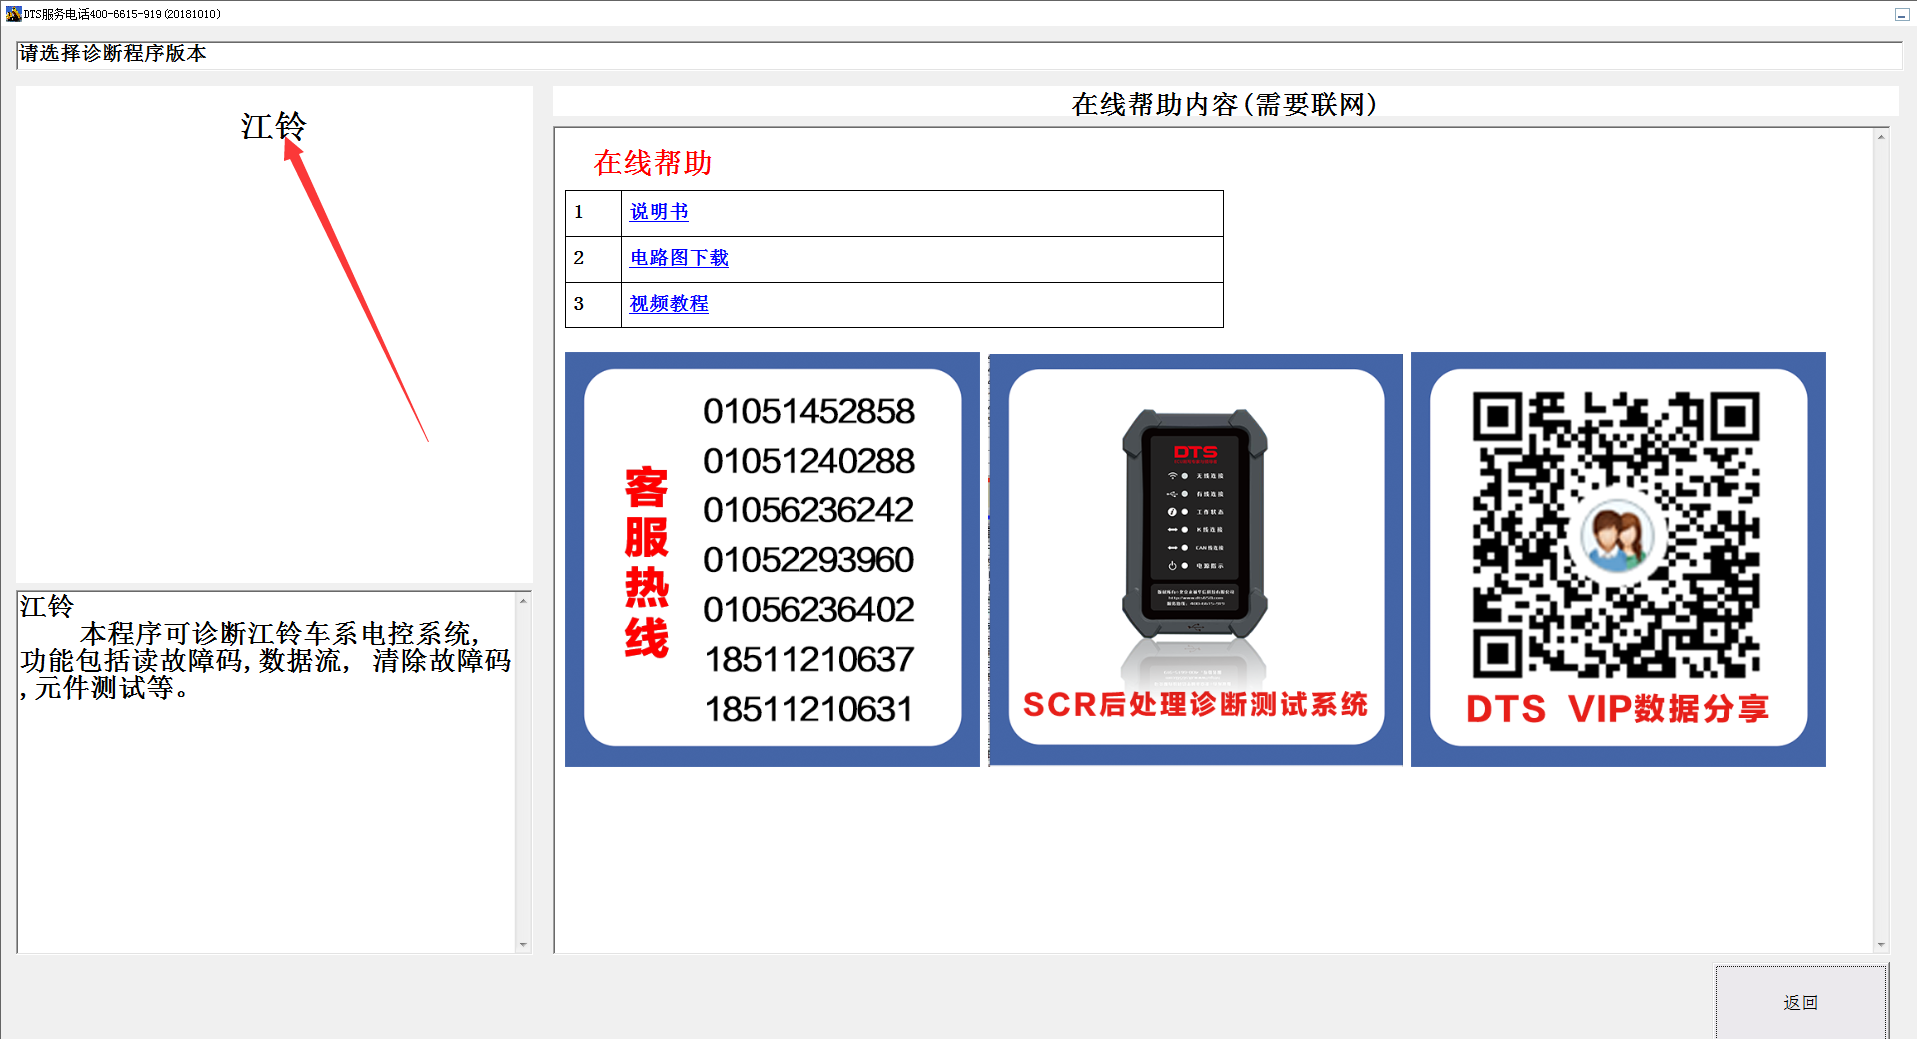Select the 江铃 diagnostic program version
The width and height of the screenshot is (1917, 1039).
click(273, 126)
